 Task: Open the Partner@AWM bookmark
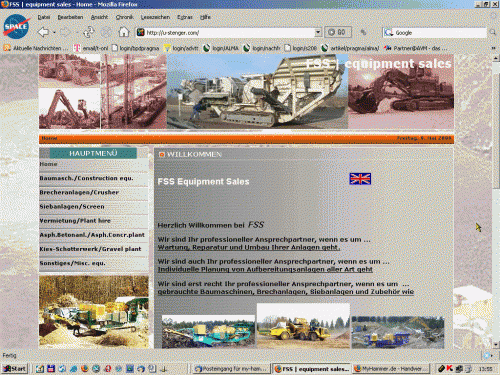click(x=415, y=48)
